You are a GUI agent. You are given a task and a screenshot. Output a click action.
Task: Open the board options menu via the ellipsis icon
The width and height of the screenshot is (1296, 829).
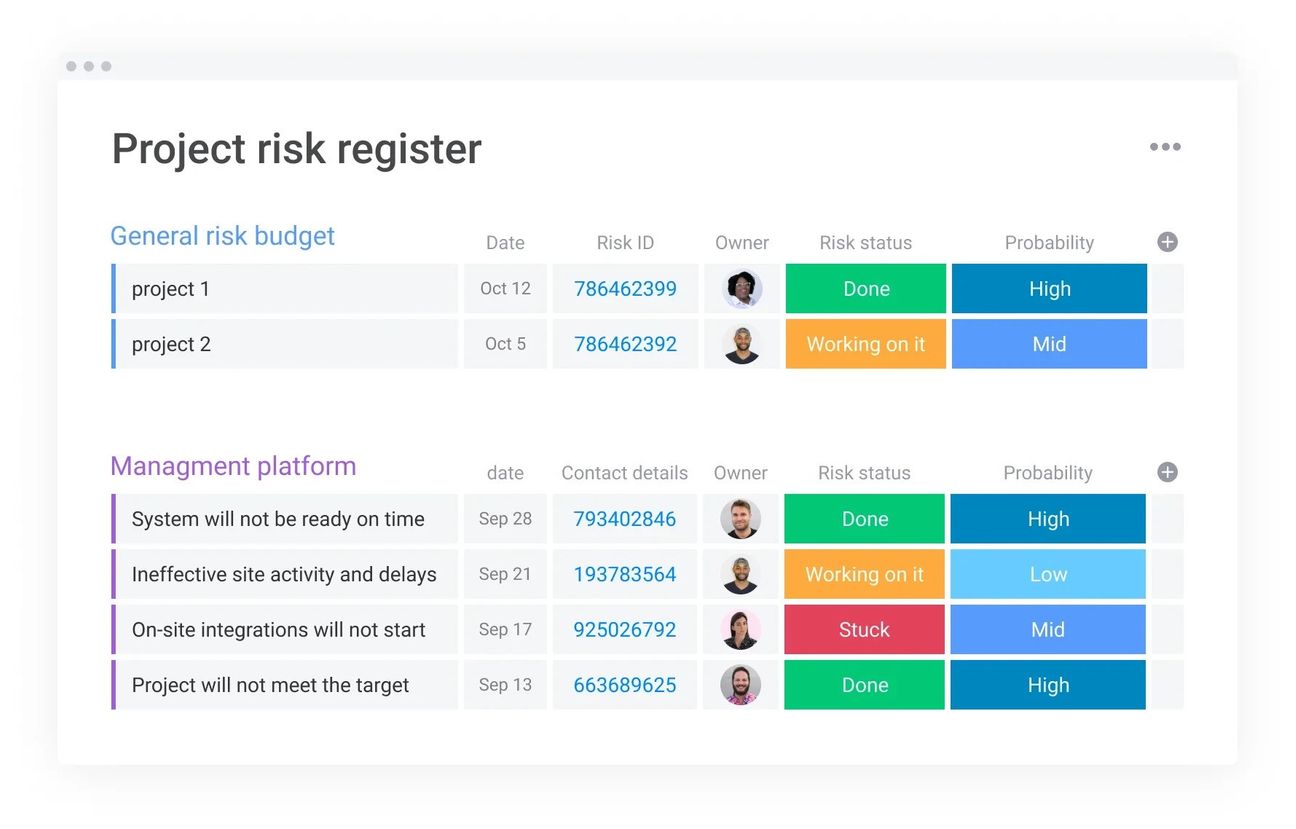[1165, 147]
